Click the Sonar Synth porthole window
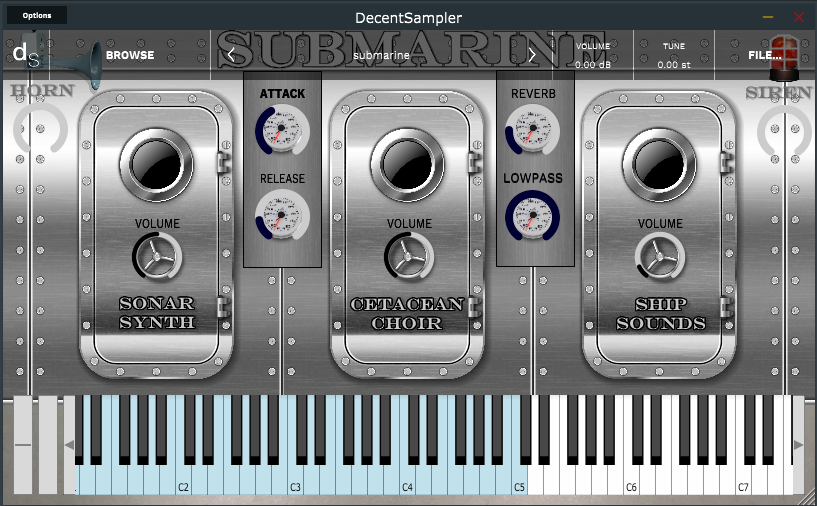817x506 pixels. point(156,165)
